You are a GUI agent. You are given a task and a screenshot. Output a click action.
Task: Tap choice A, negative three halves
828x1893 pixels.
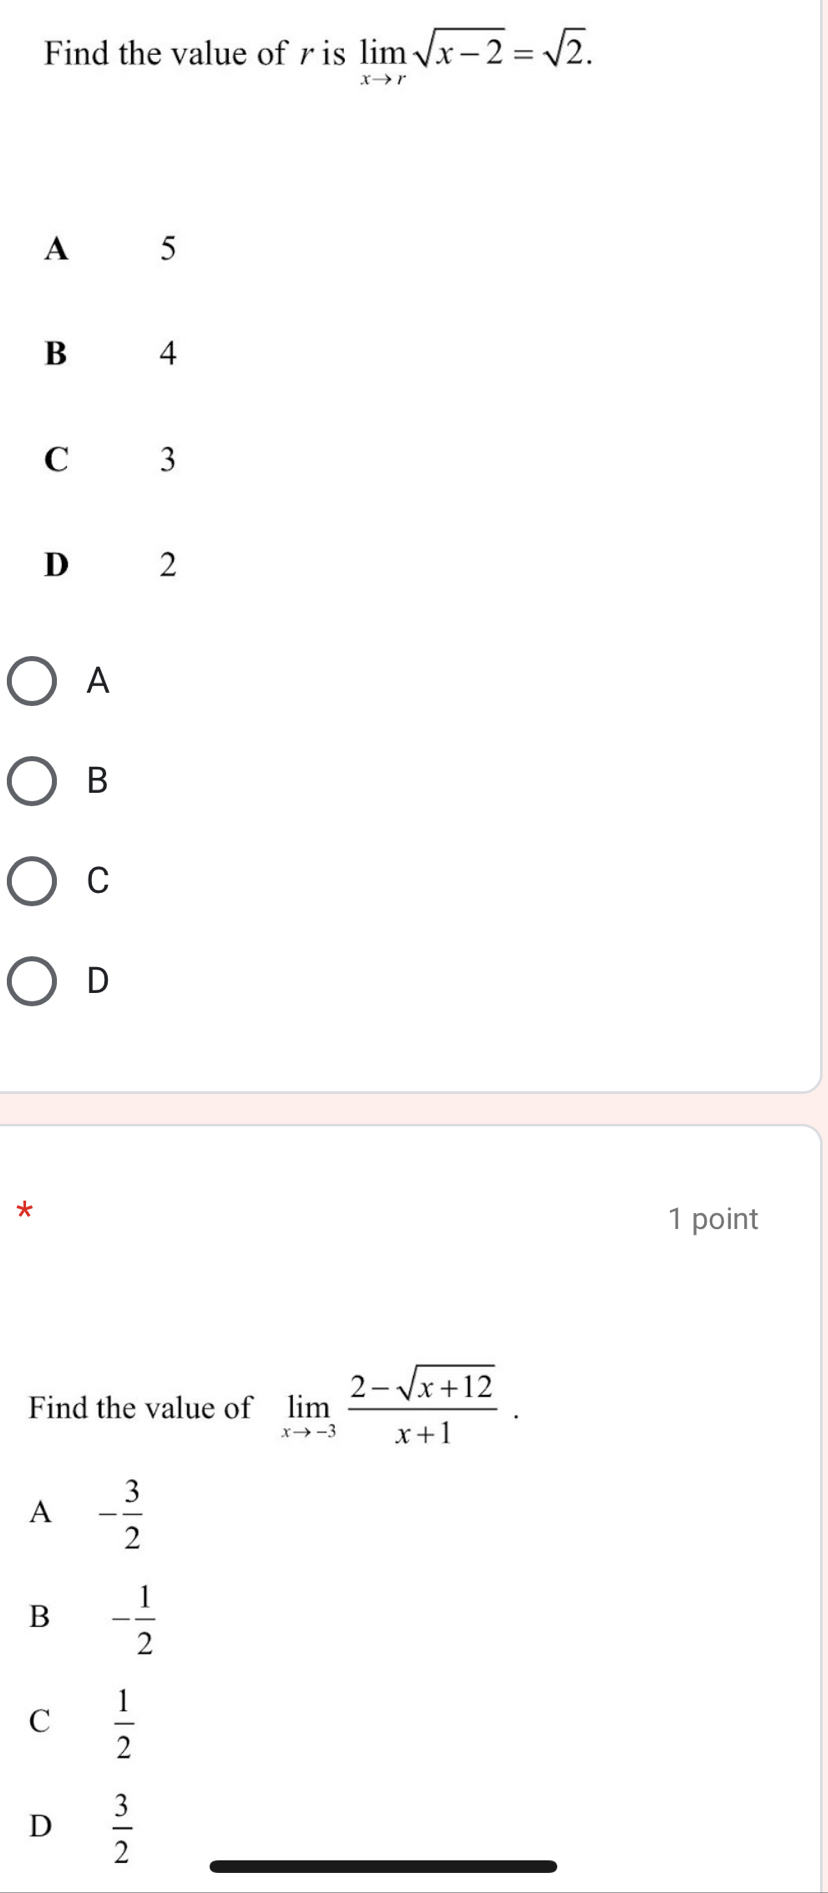[87, 1513]
